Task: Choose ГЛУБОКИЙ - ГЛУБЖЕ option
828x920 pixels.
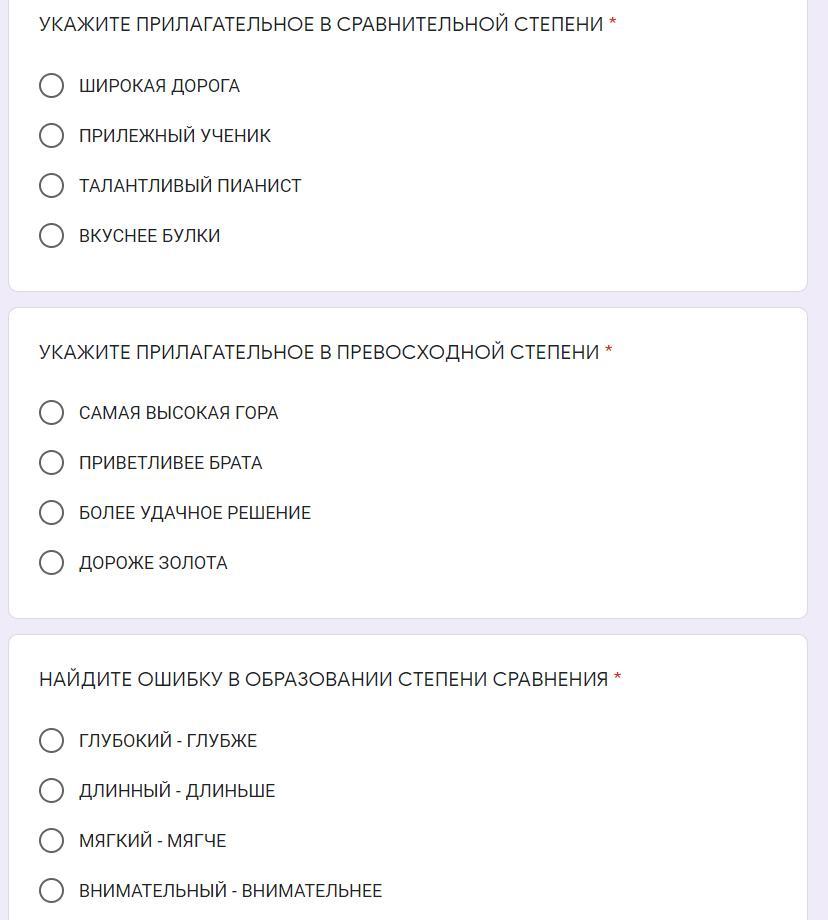Action: 51,741
